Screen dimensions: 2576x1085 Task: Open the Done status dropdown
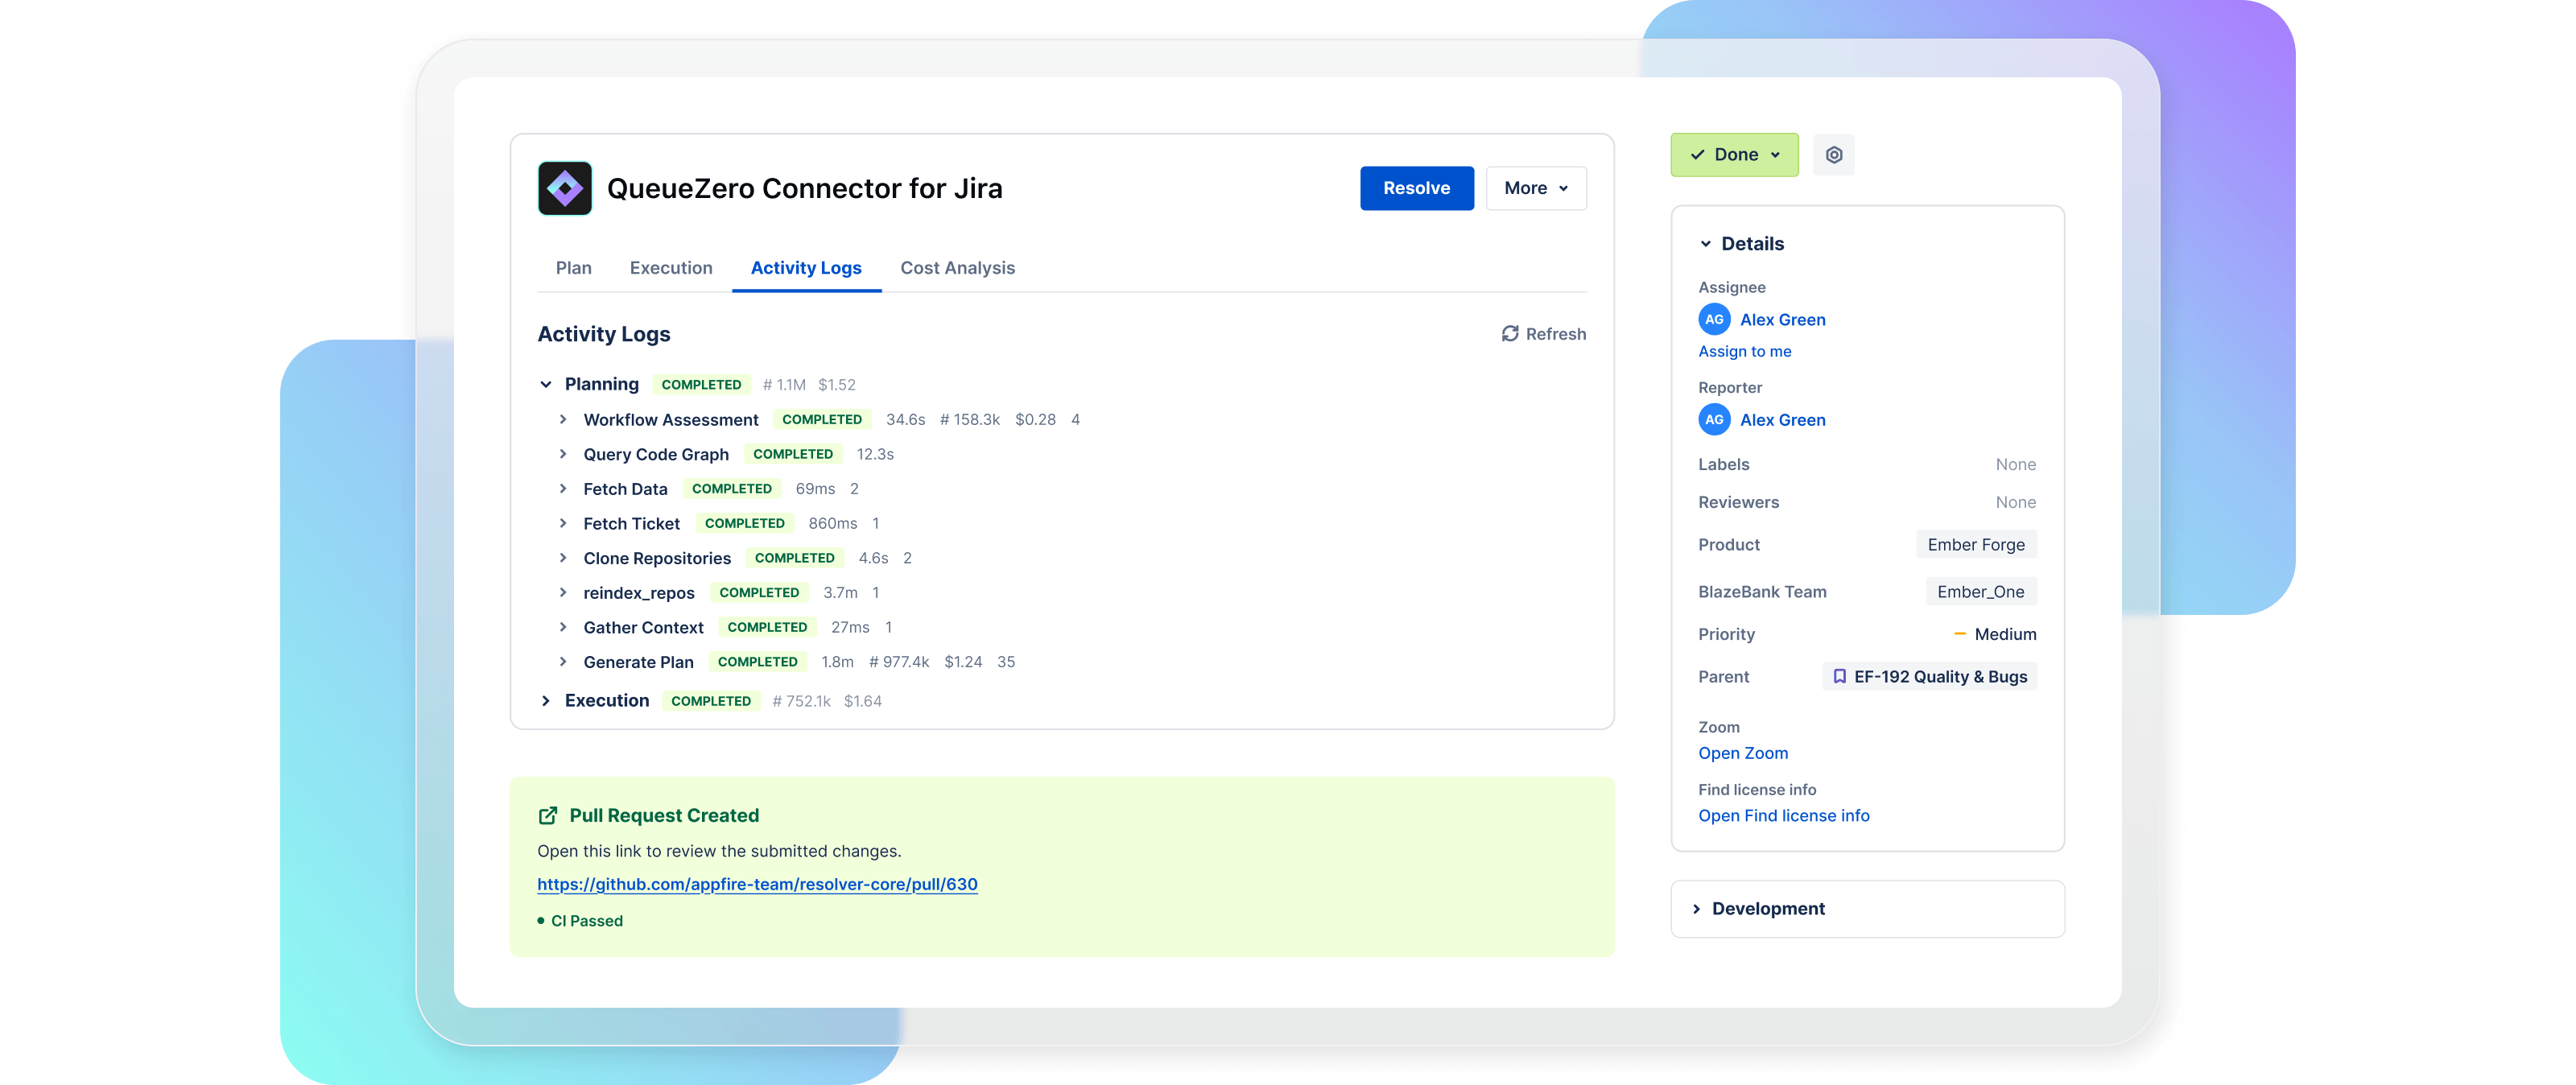1734,155
